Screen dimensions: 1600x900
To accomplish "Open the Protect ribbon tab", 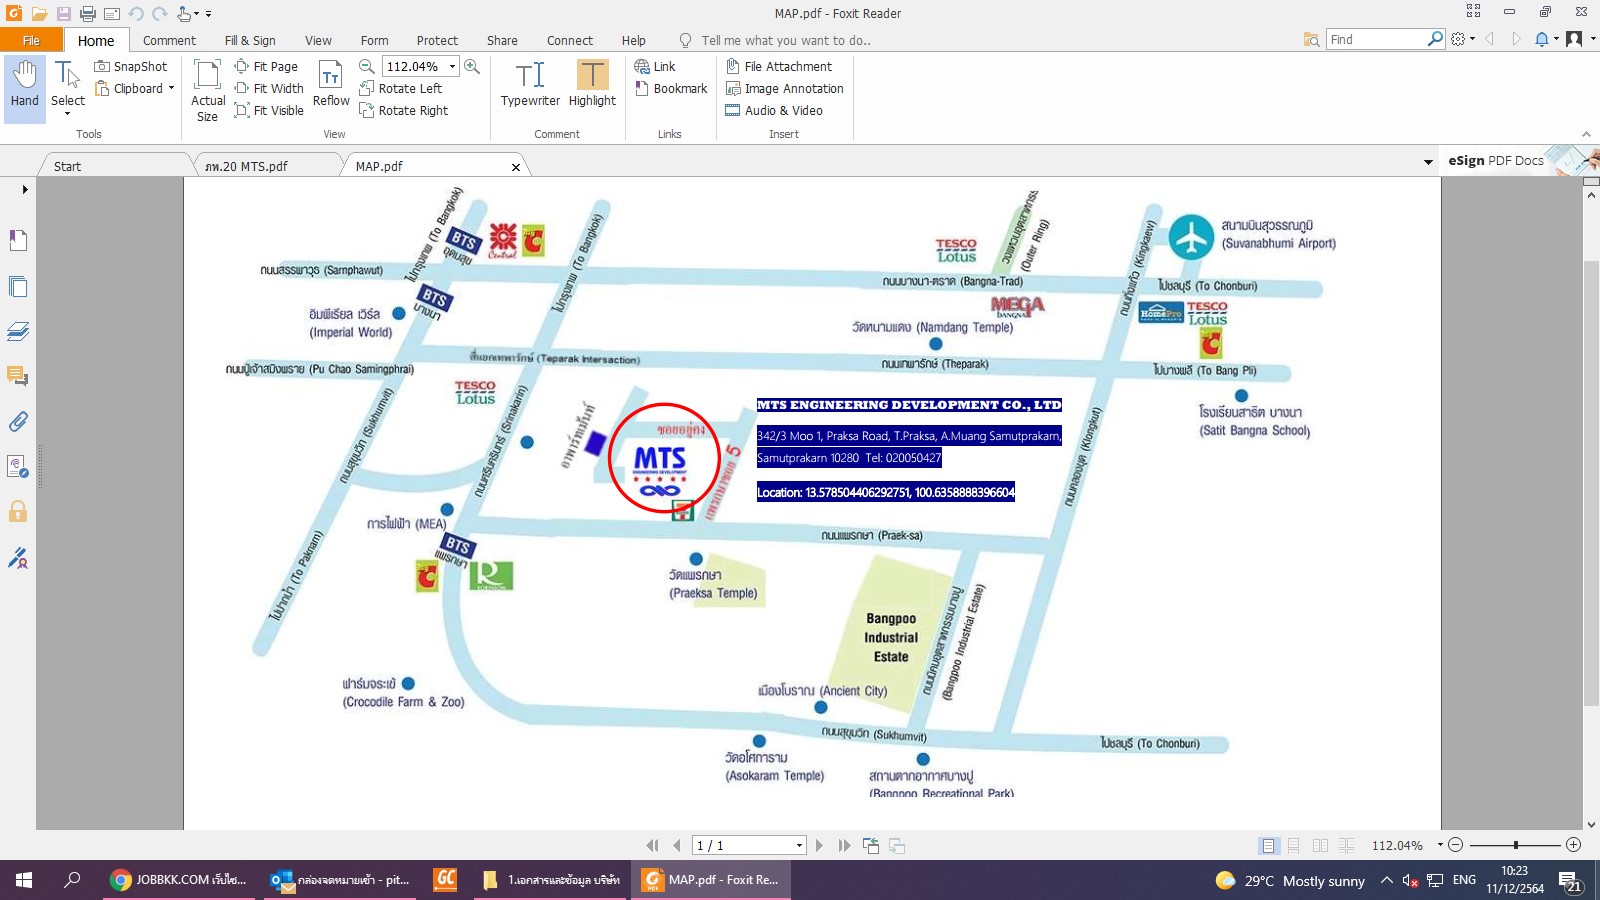I will coord(437,40).
